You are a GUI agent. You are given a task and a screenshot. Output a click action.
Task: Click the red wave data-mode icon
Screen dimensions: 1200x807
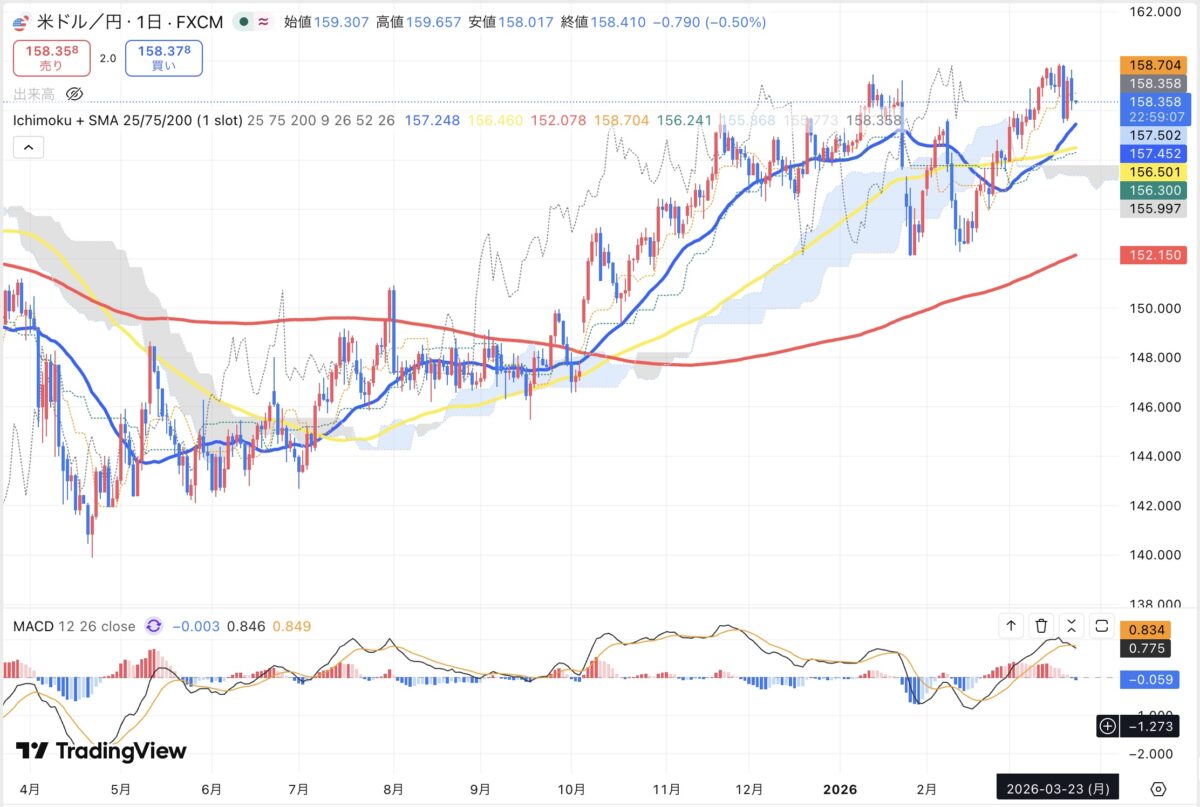click(264, 21)
